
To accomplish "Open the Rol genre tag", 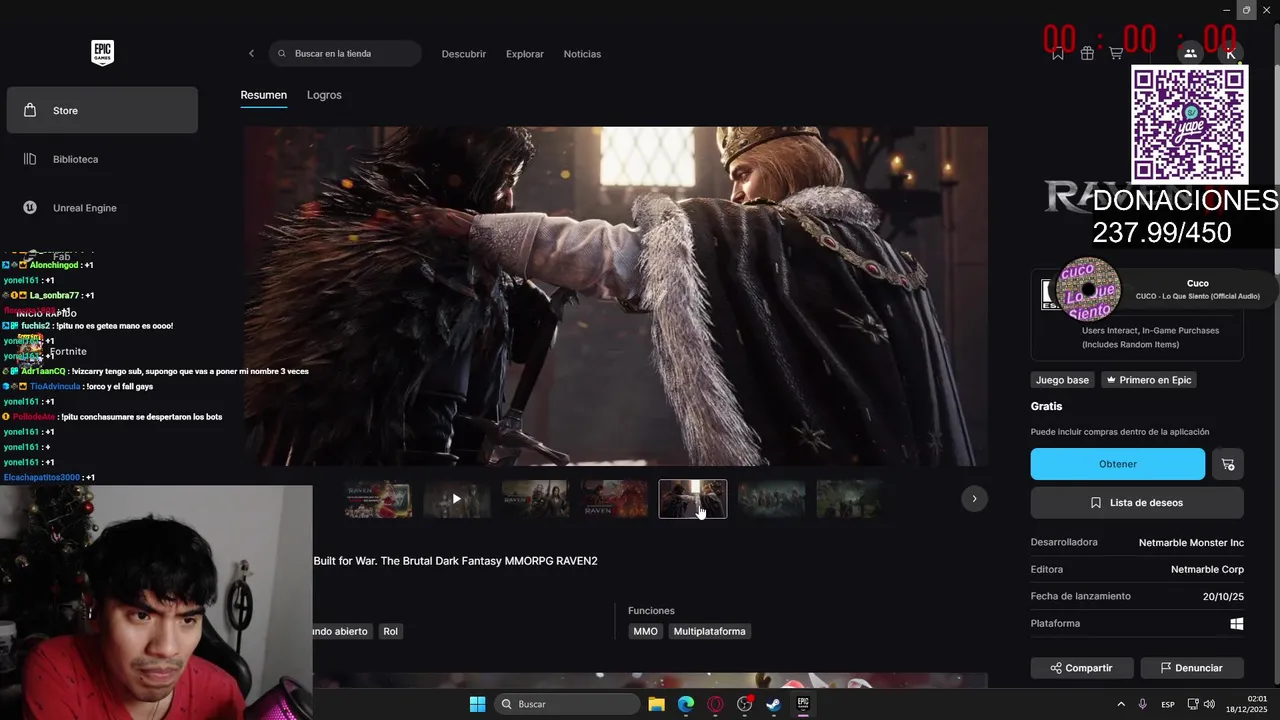I will [391, 631].
